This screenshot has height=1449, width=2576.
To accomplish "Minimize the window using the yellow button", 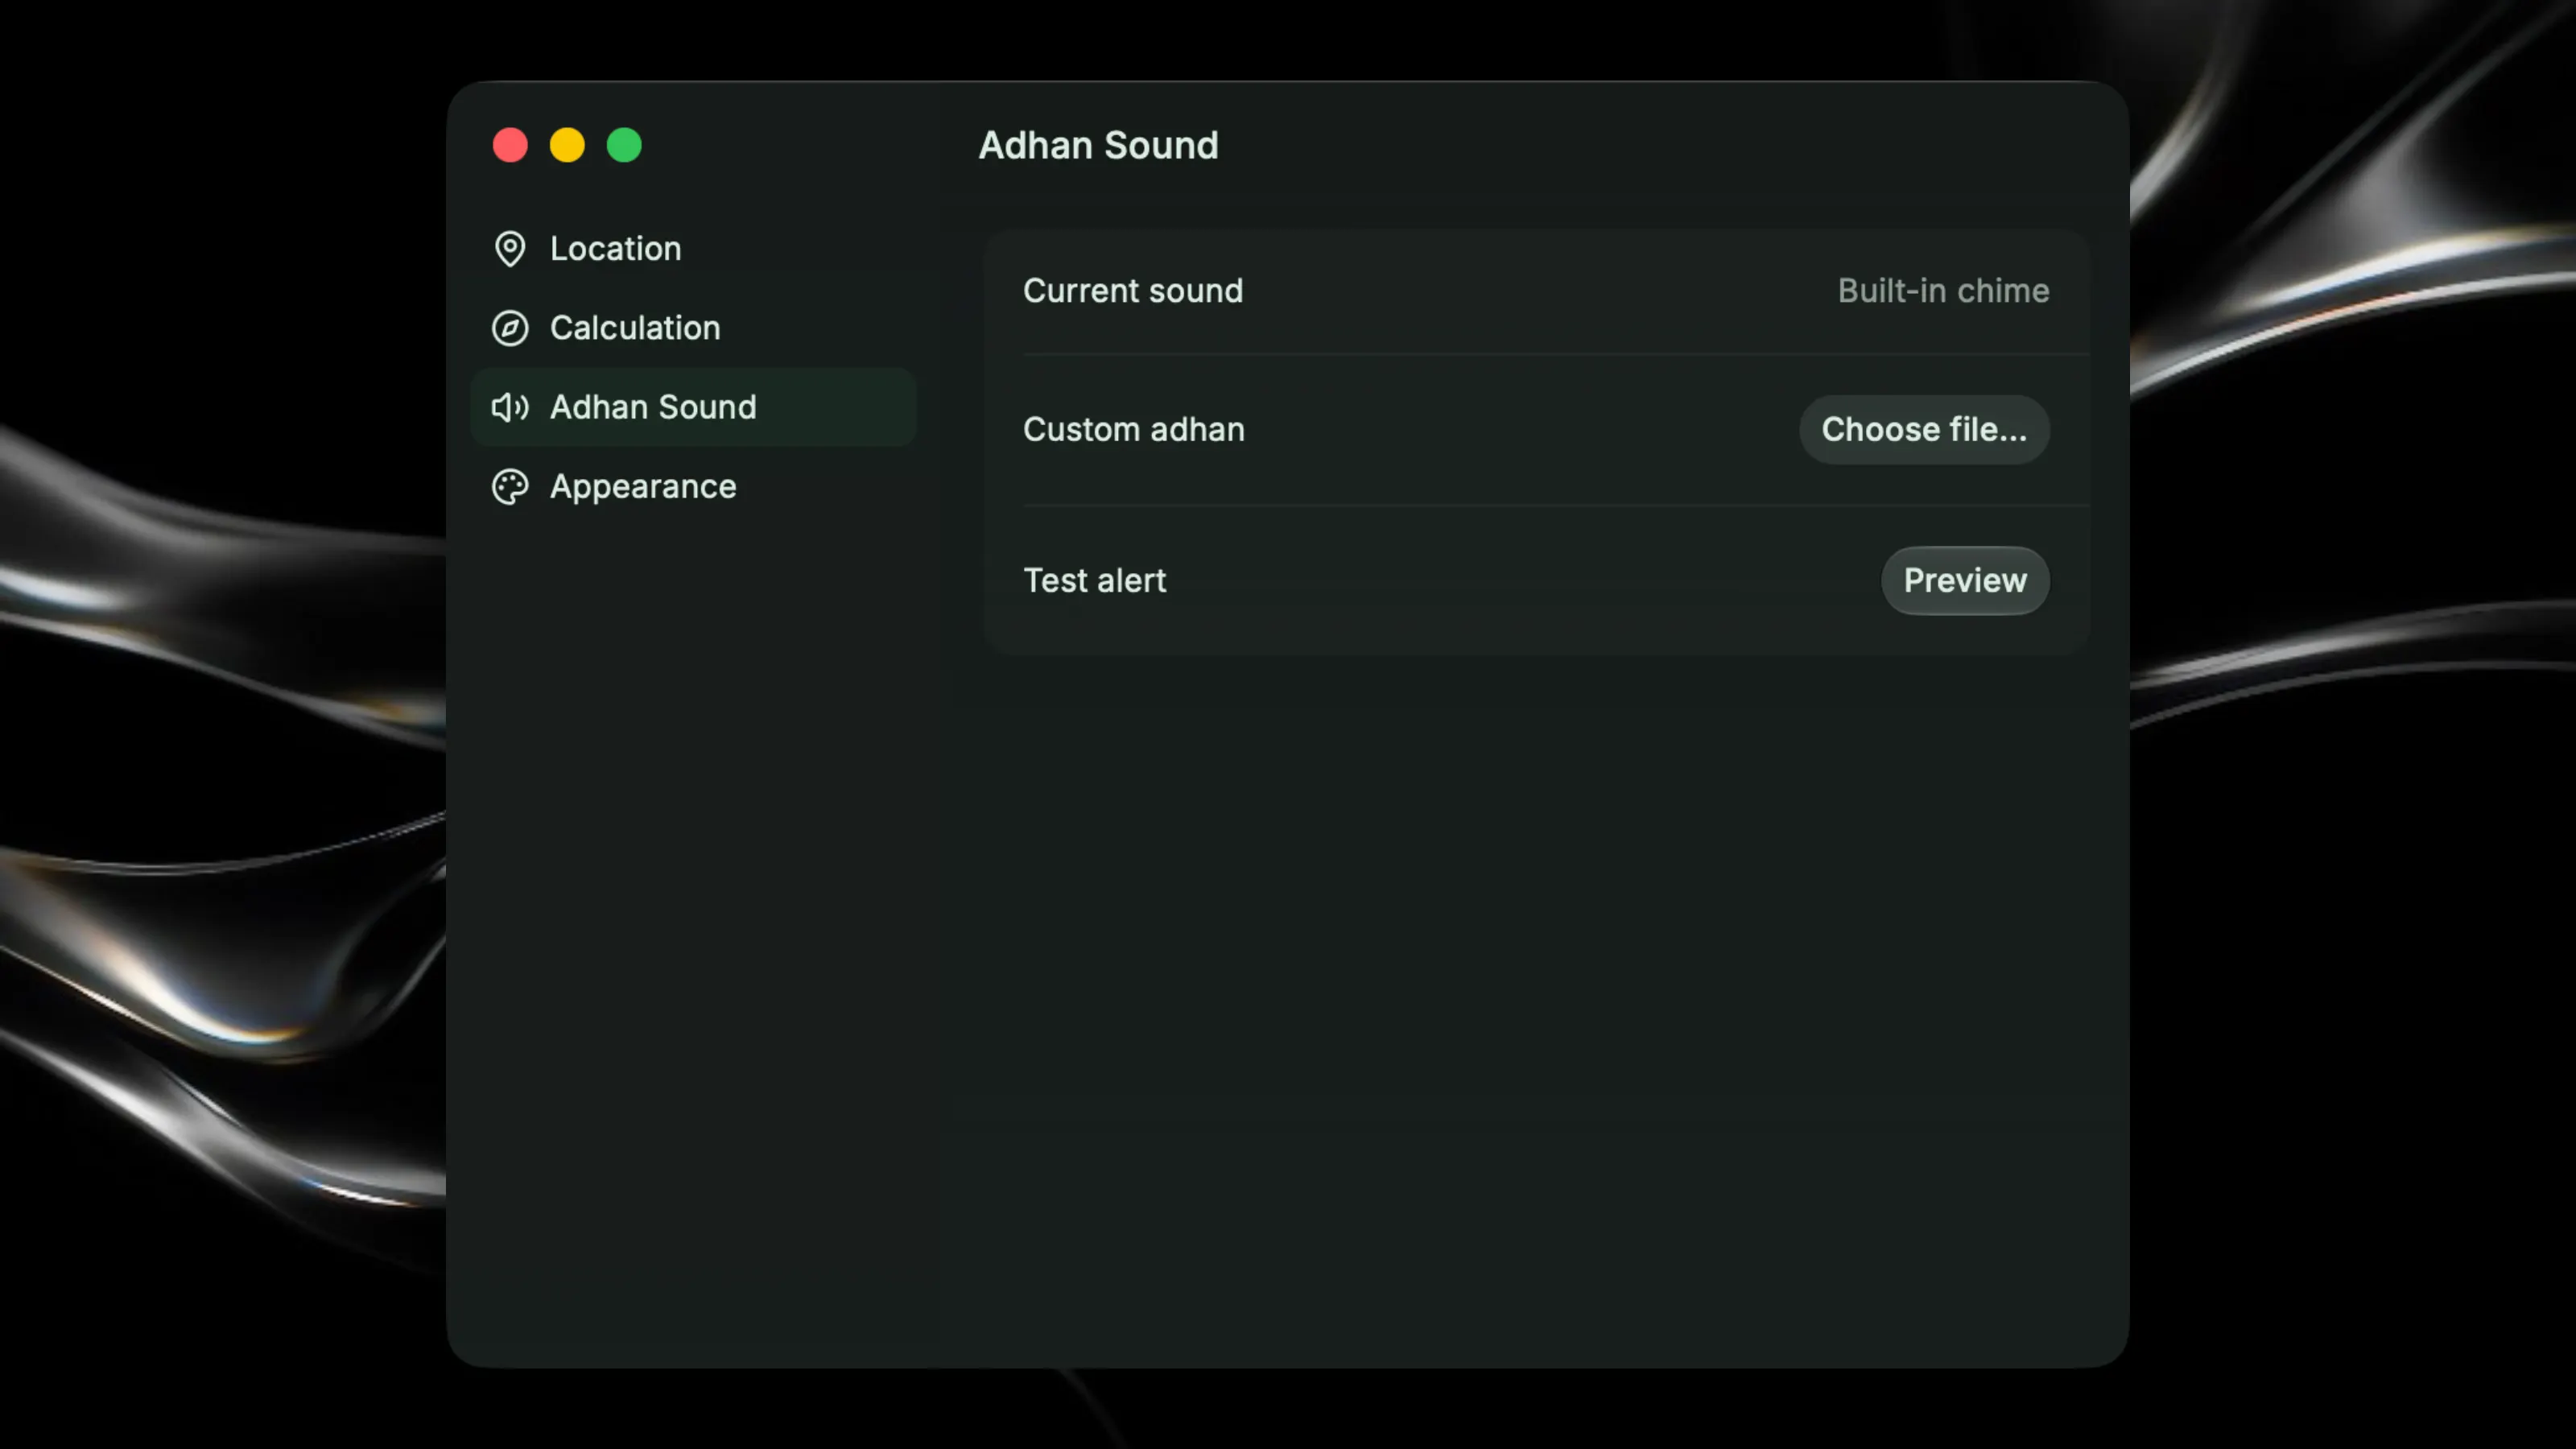I will tap(567, 146).
